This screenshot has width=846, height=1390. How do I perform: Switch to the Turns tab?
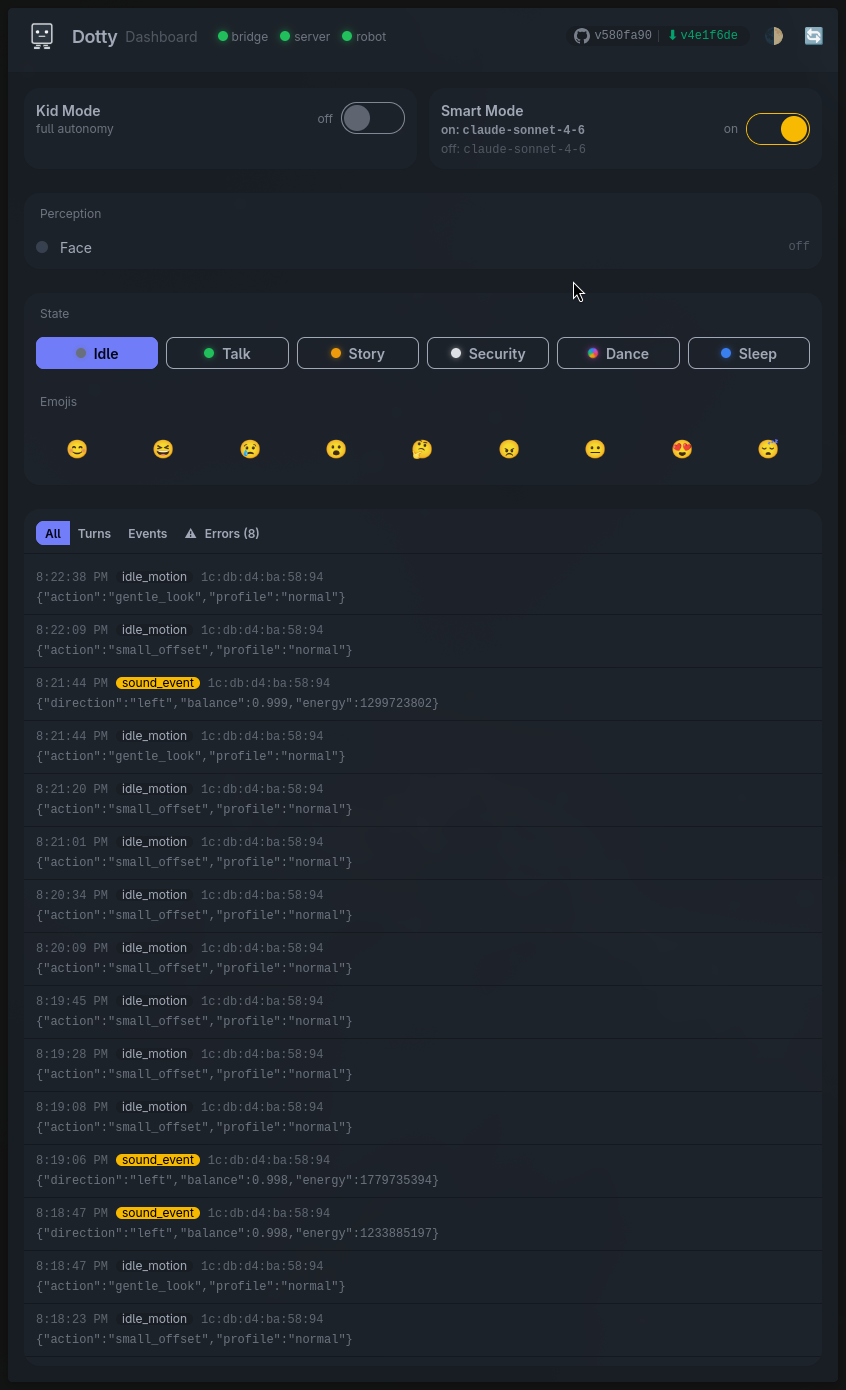pyautogui.click(x=94, y=533)
